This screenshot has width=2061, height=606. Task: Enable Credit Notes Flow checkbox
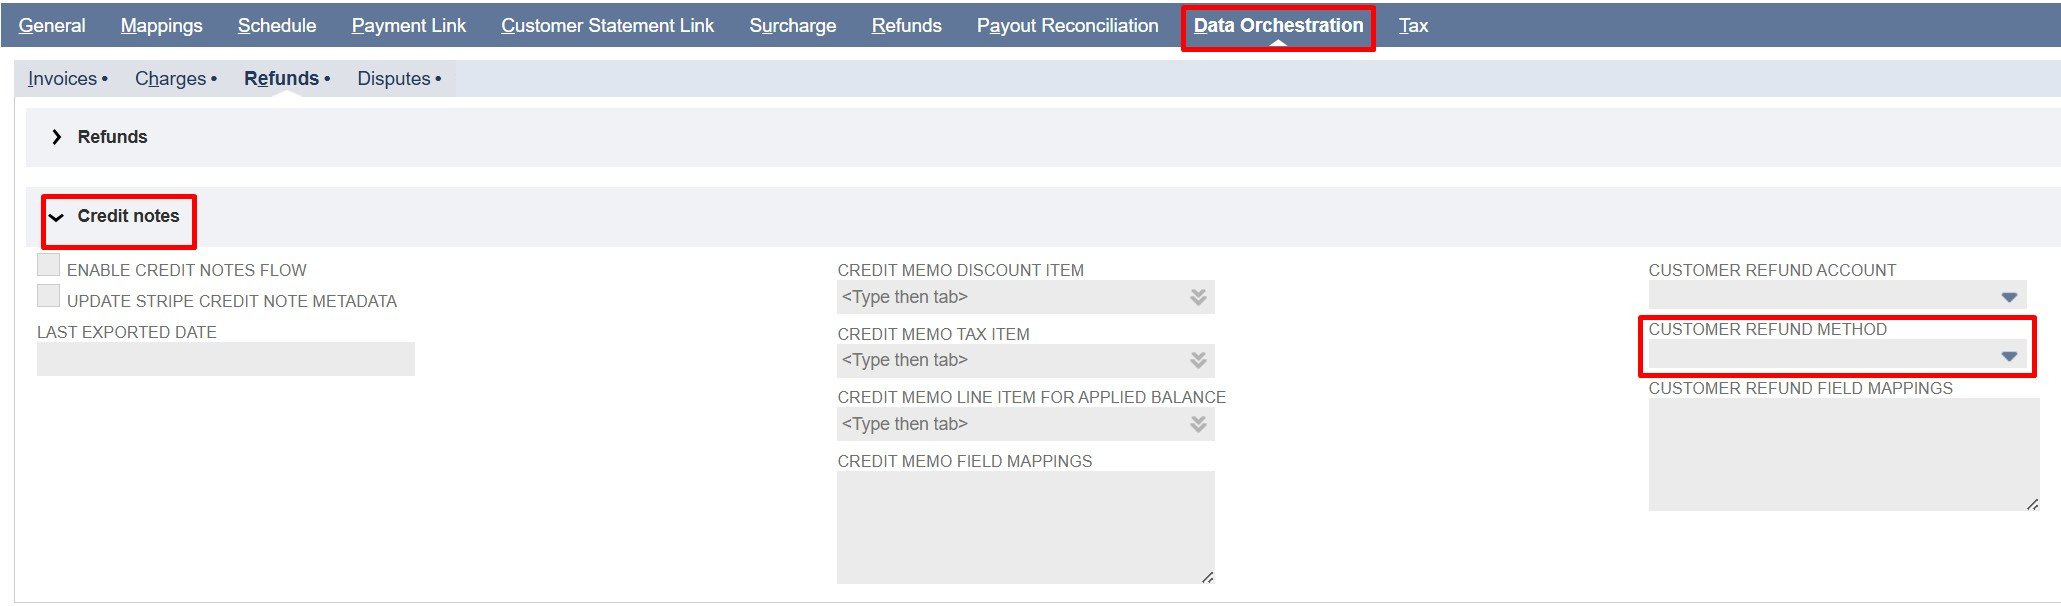(48, 265)
